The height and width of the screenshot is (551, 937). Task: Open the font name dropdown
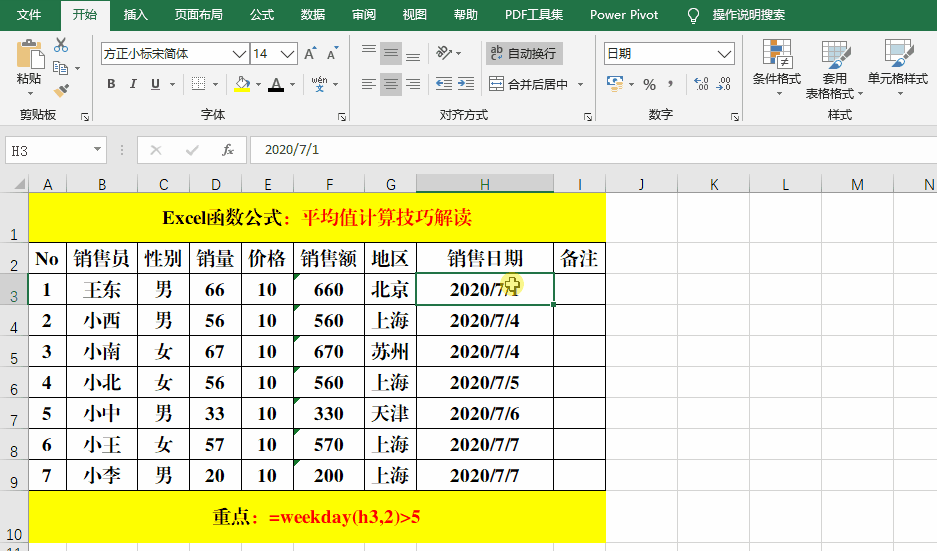click(239, 54)
